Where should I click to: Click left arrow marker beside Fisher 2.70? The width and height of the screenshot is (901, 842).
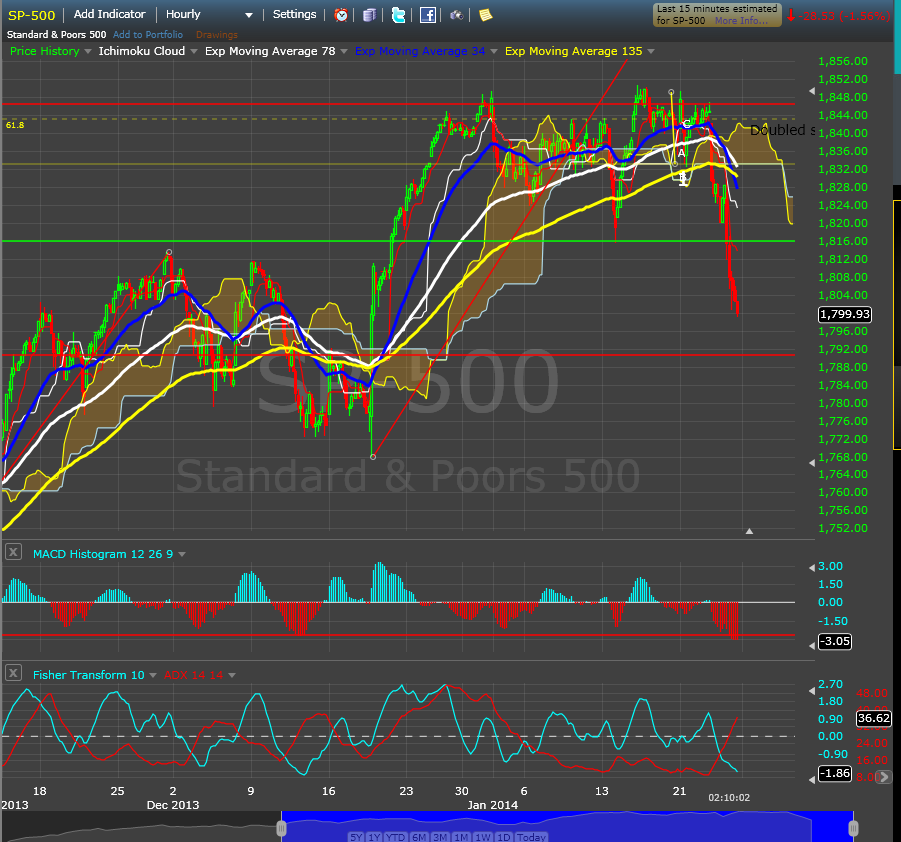pos(812,690)
